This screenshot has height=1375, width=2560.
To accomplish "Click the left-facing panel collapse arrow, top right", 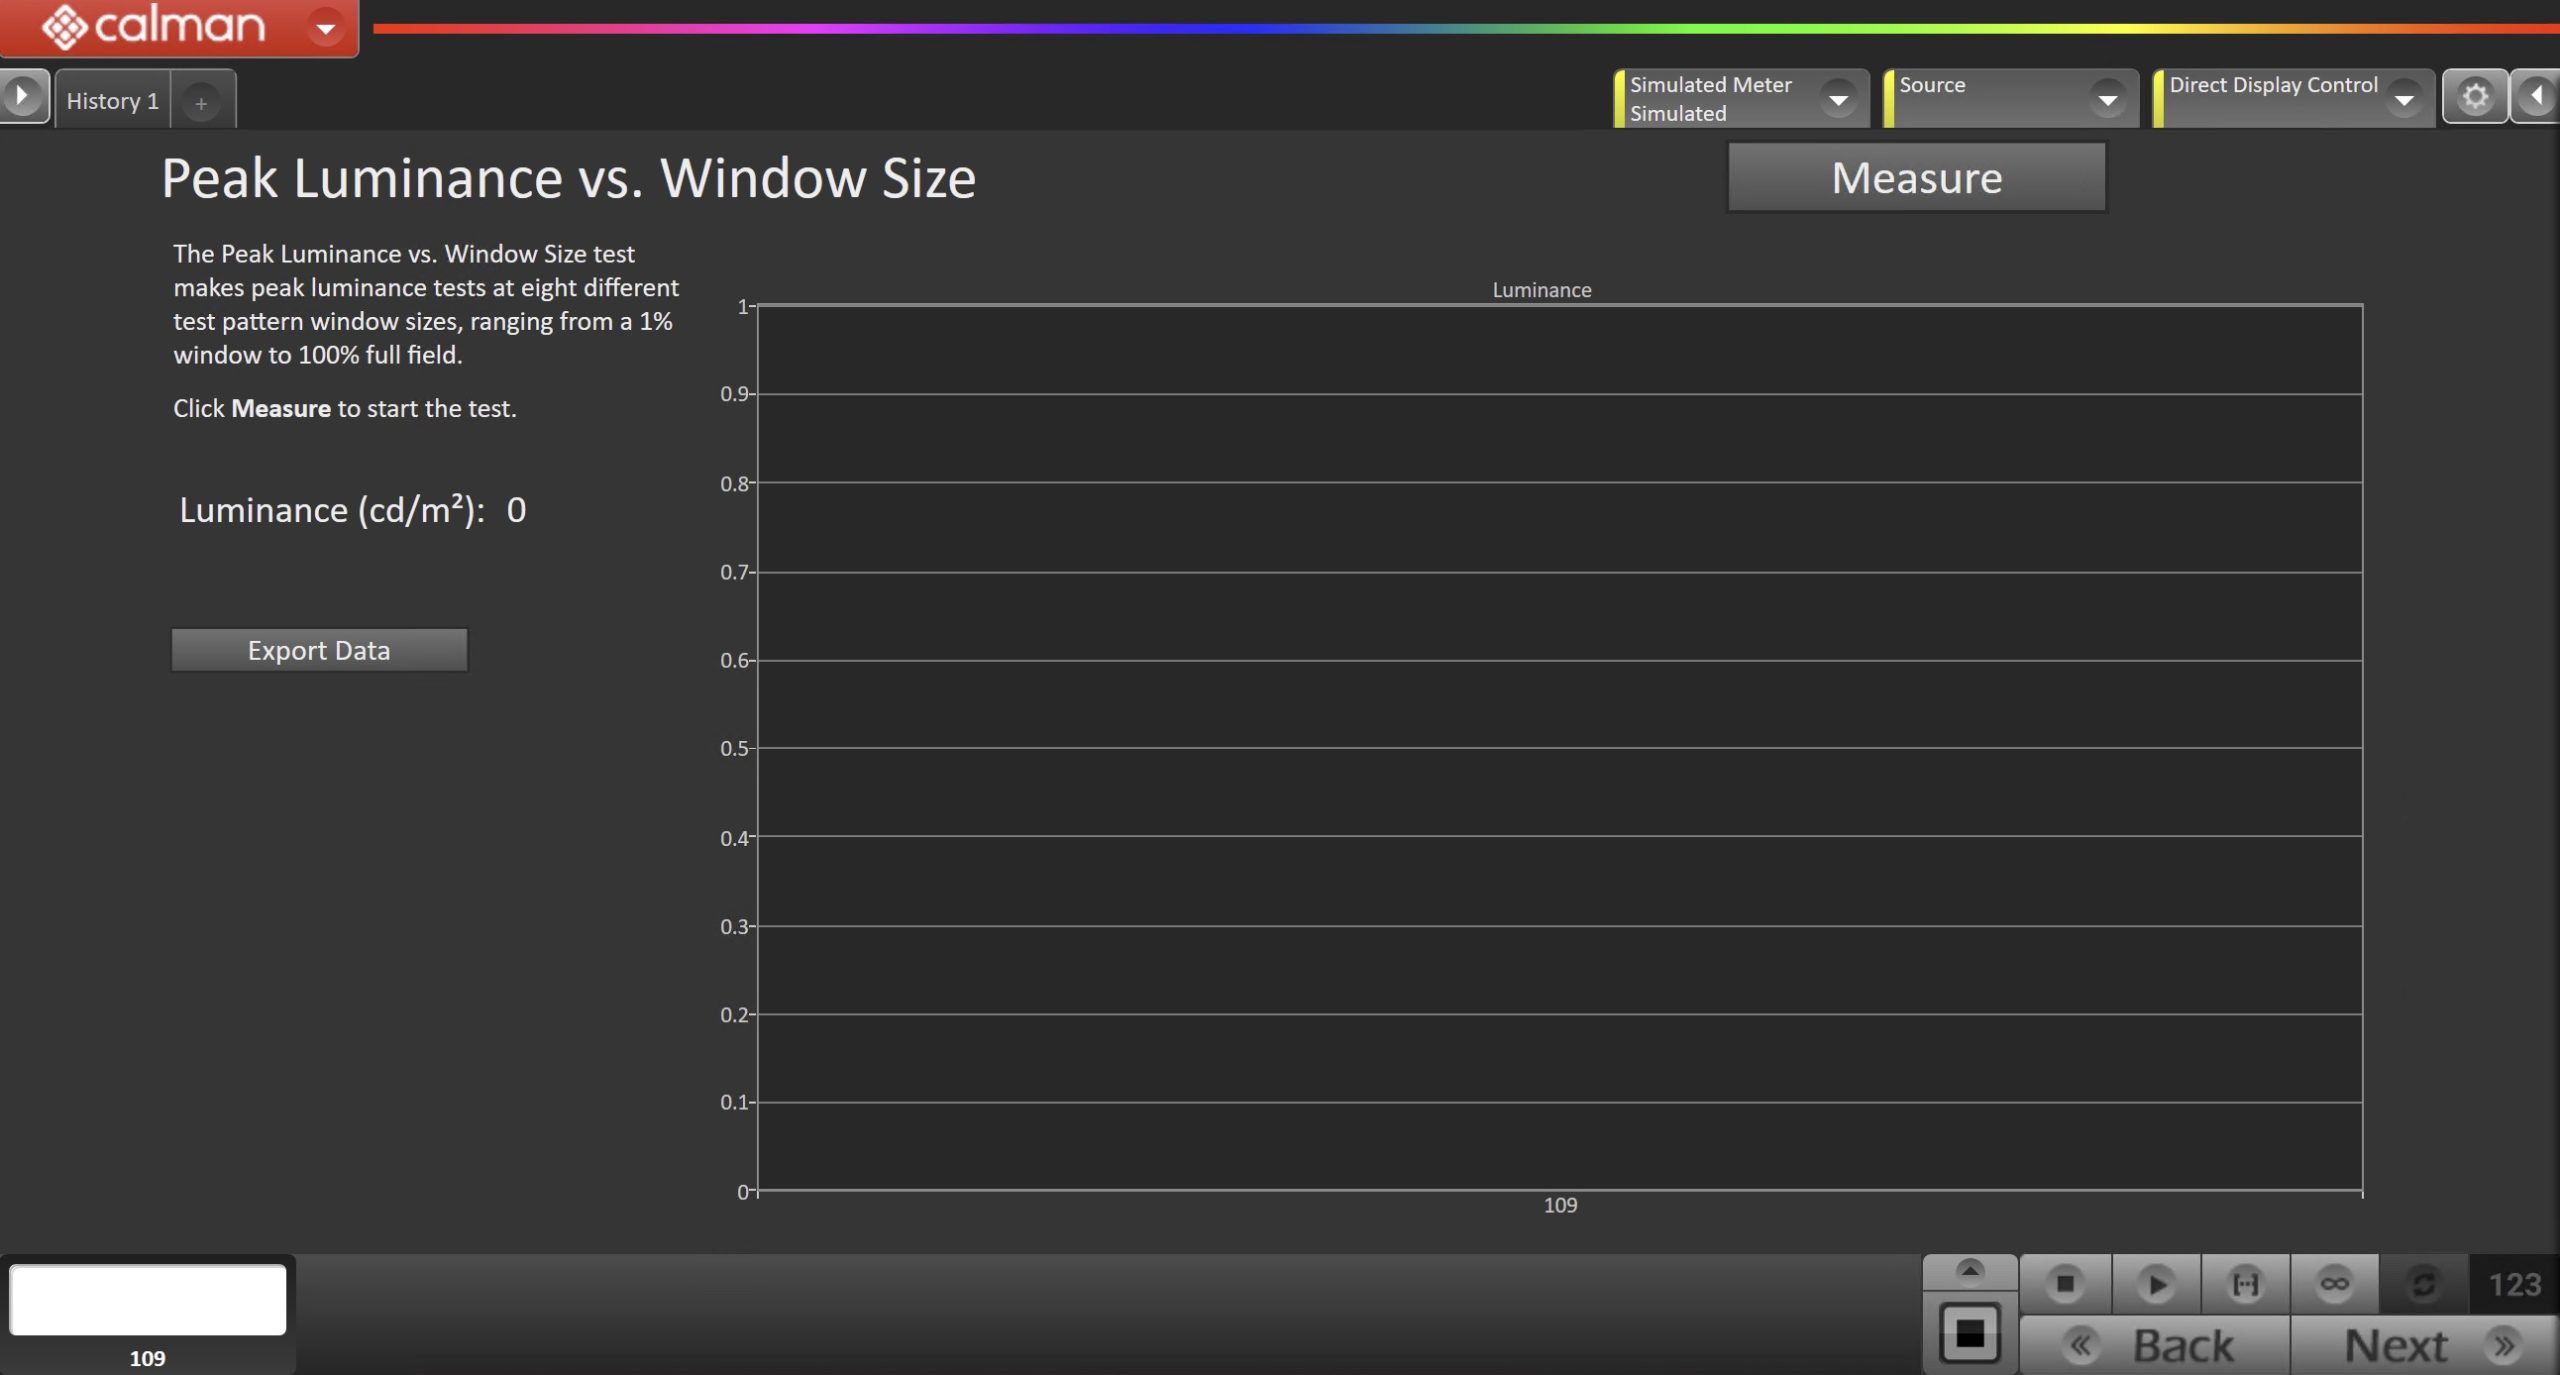I will click(x=2537, y=97).
